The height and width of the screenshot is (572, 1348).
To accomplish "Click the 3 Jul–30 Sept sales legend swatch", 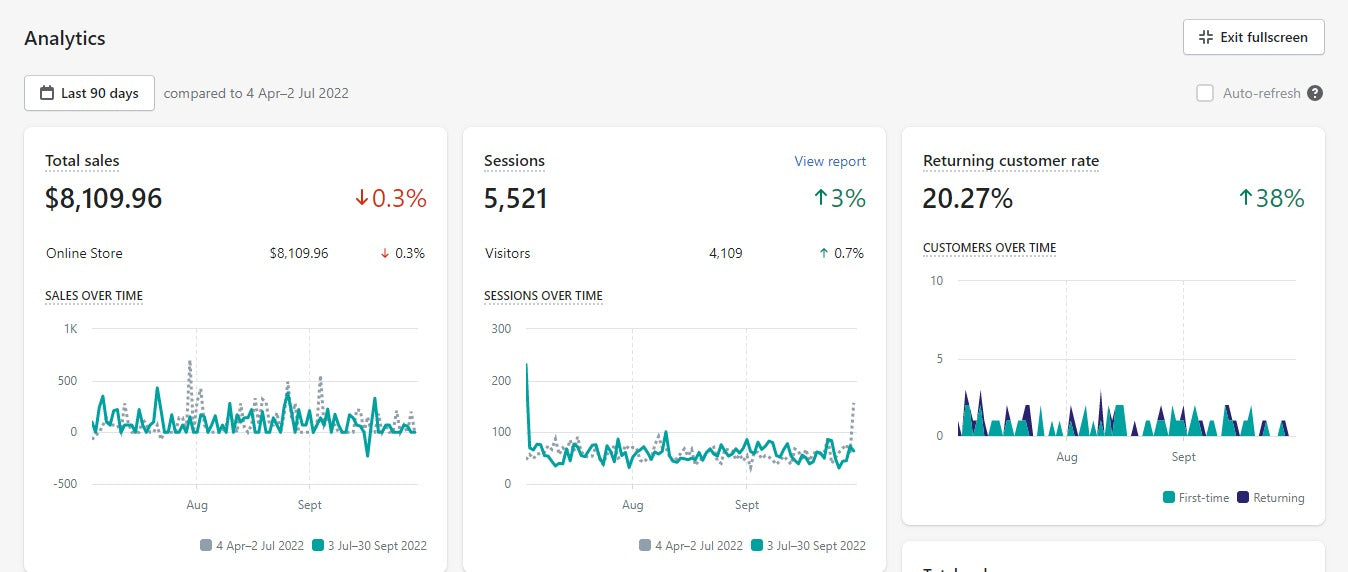I will click(x=318, y=545).
